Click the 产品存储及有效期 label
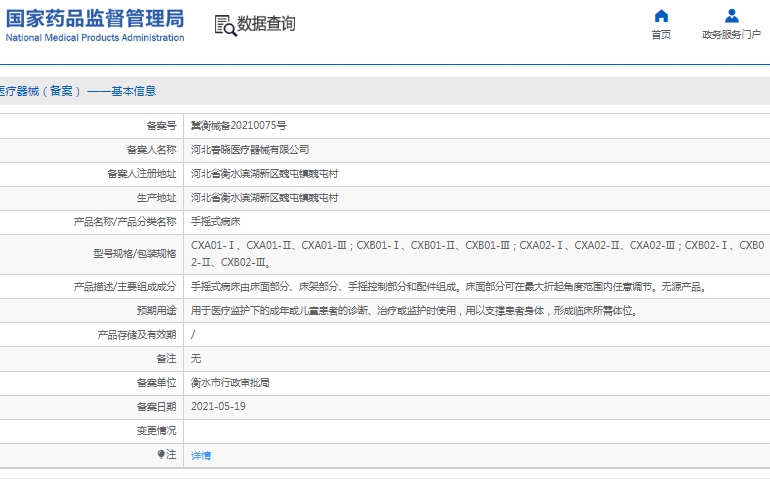Viewport: 770px width, 482px height. click(x=137, y=335)
